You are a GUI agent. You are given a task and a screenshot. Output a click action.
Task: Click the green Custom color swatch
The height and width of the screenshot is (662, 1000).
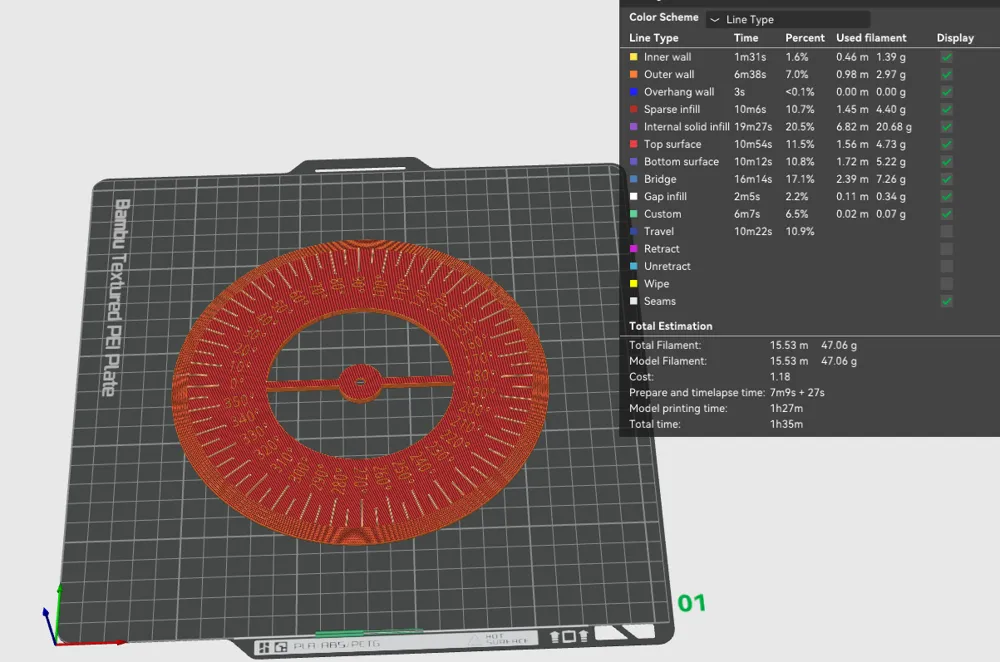(633, 214)
